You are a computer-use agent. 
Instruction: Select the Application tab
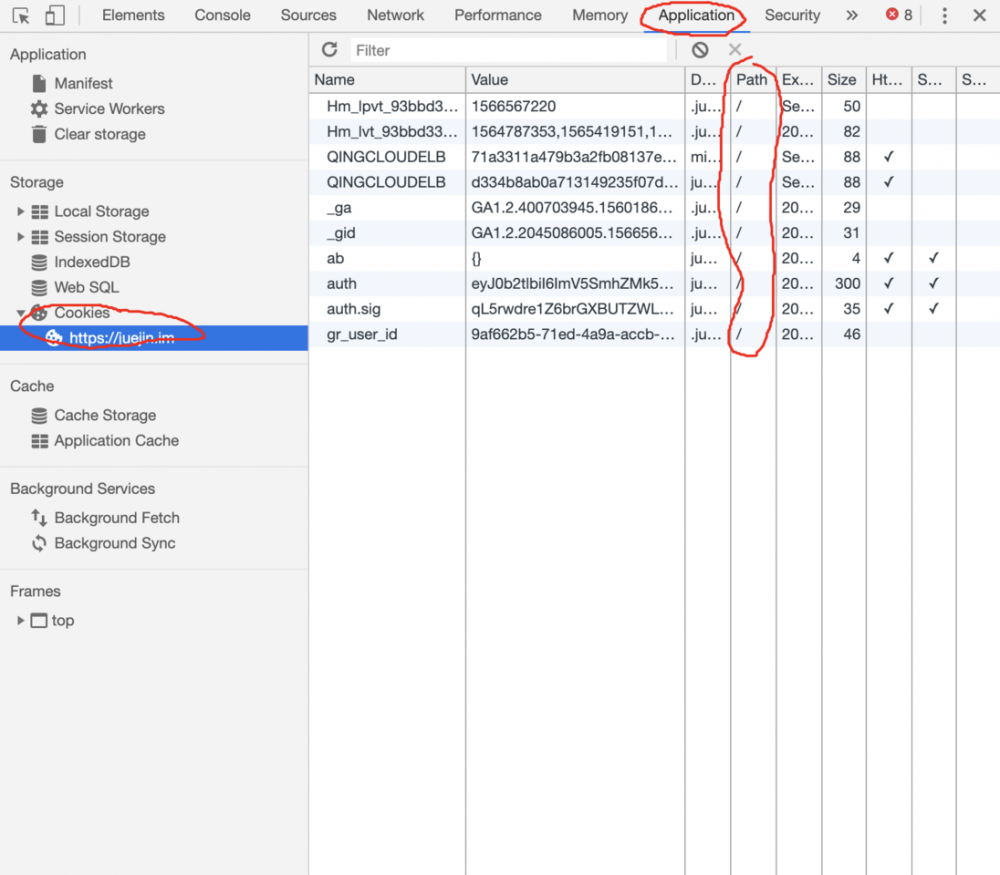click(696, 15)
